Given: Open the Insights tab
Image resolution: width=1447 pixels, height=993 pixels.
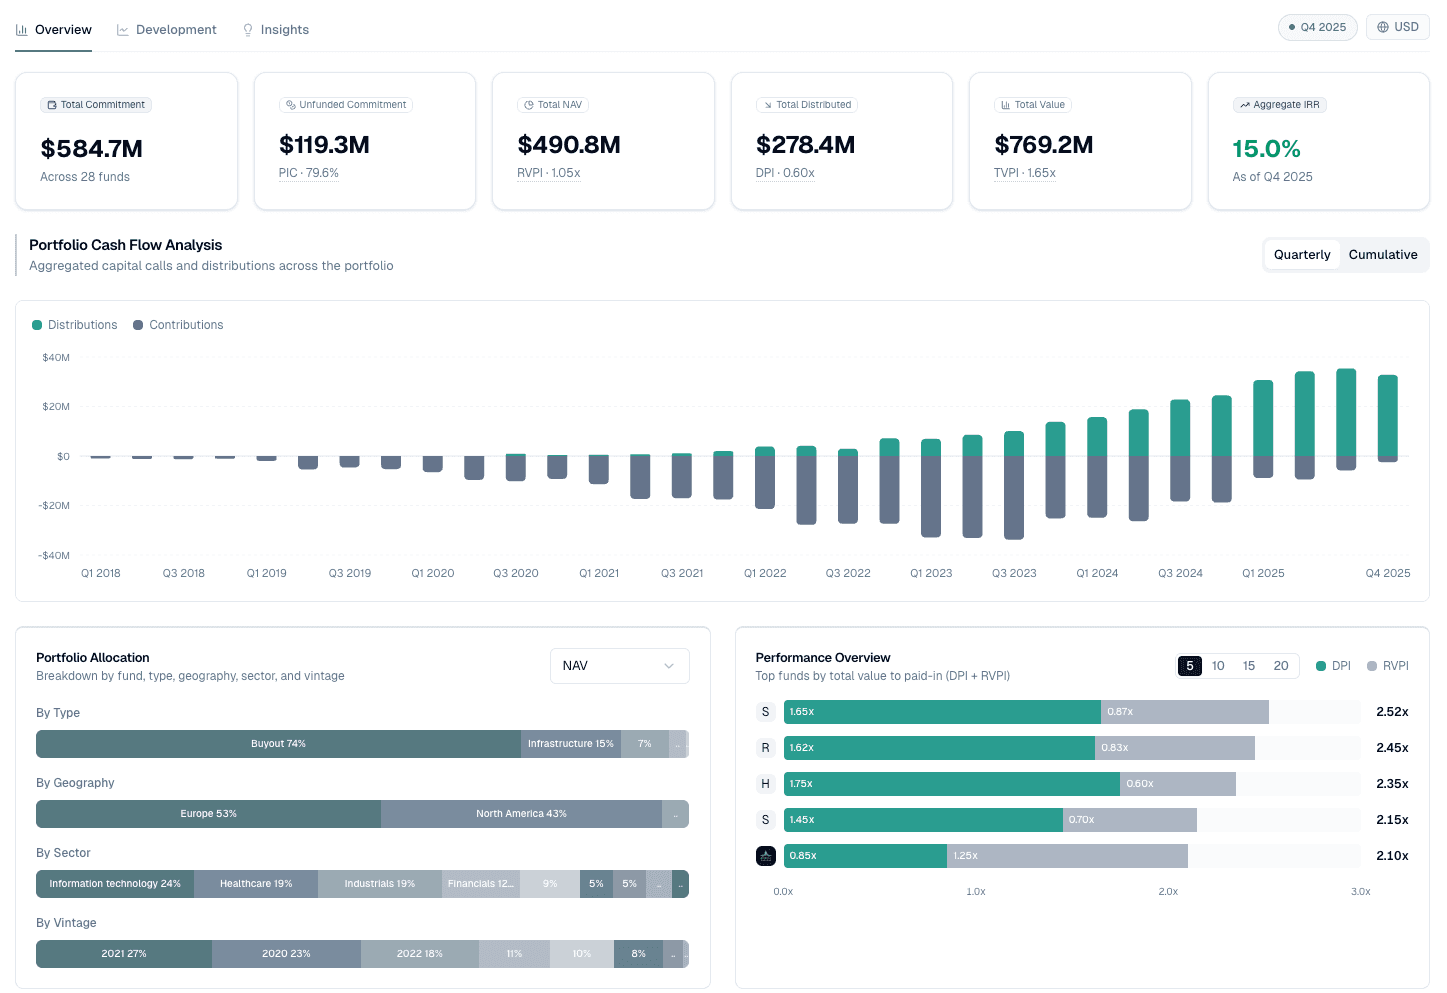Looking at the screenshot, I should tap(276, 30).
